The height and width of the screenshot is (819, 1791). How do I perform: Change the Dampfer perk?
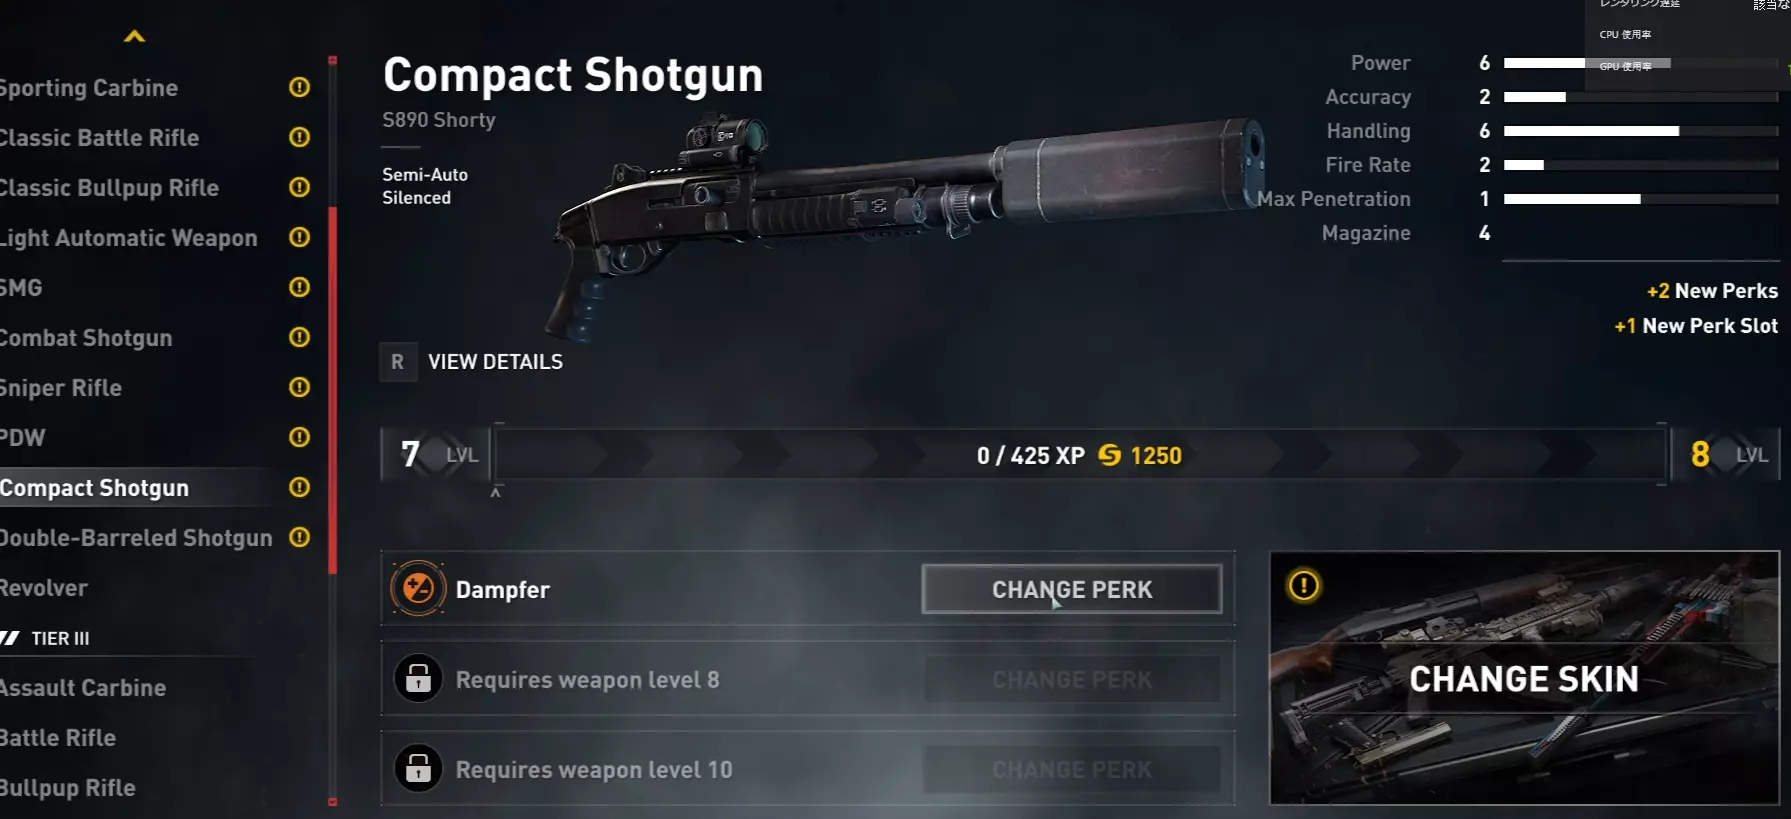point(1072,589)
